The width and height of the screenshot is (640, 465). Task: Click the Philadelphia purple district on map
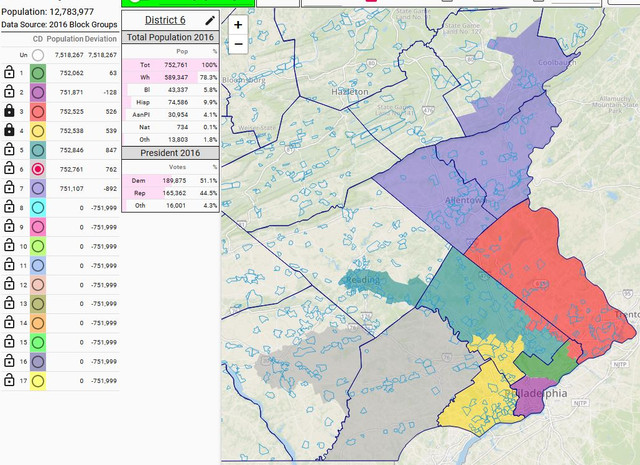[x=531, y=398]
